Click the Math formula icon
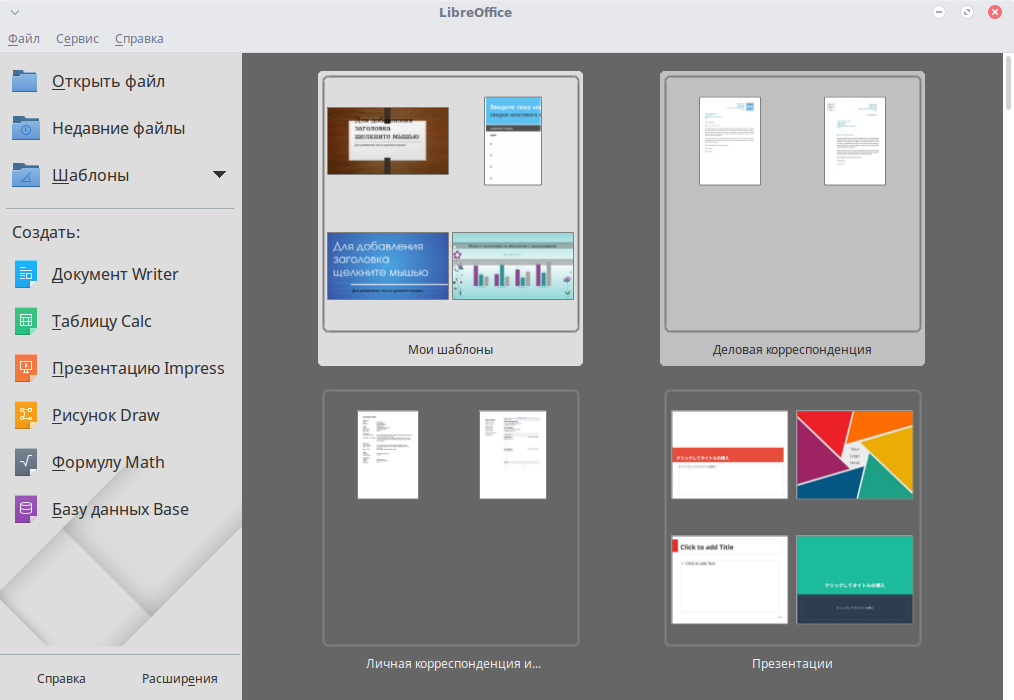1014x700 pixels. [x=26, y=463]
